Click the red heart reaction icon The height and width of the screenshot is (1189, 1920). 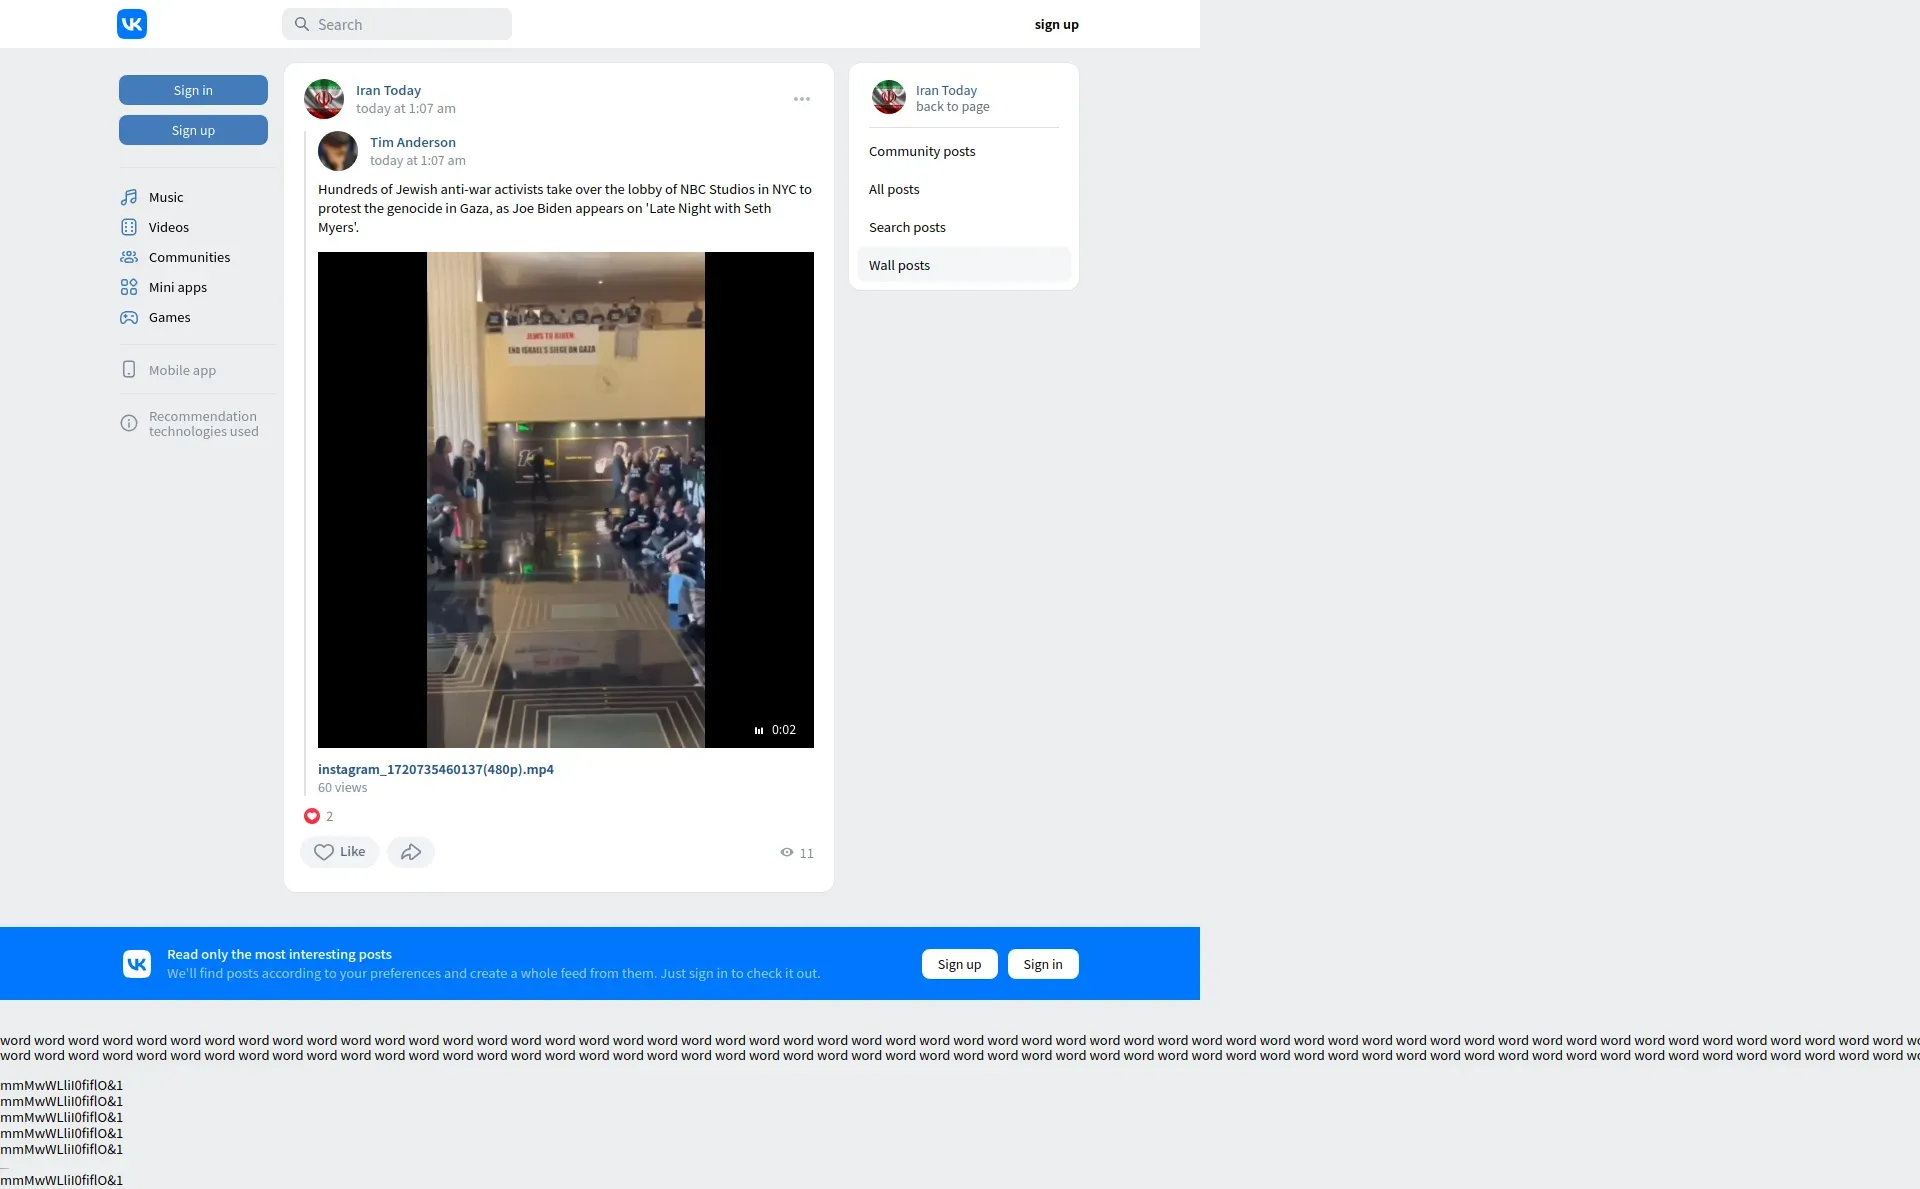[x=312, y=816]
